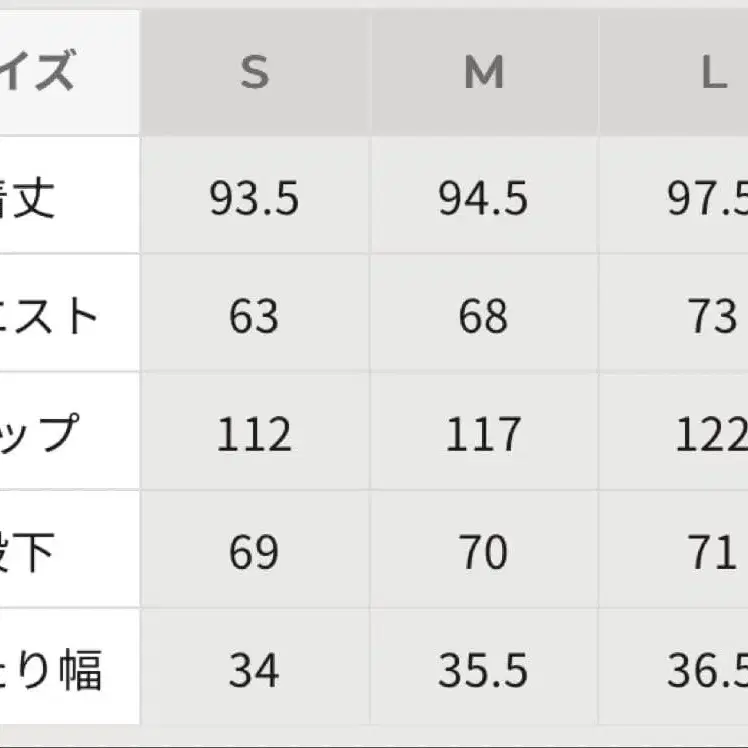
Task: Select the hip value 112 for S
Action: pyautogui.click(x=254, y=435)
